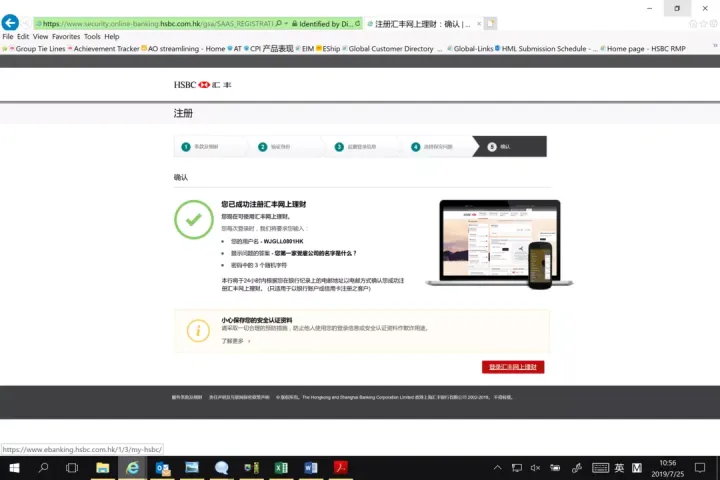Image resolution: width=720 pixels, height=480 pixels.
Task: Open the Edit menu
Action: [x=23, y=36]
